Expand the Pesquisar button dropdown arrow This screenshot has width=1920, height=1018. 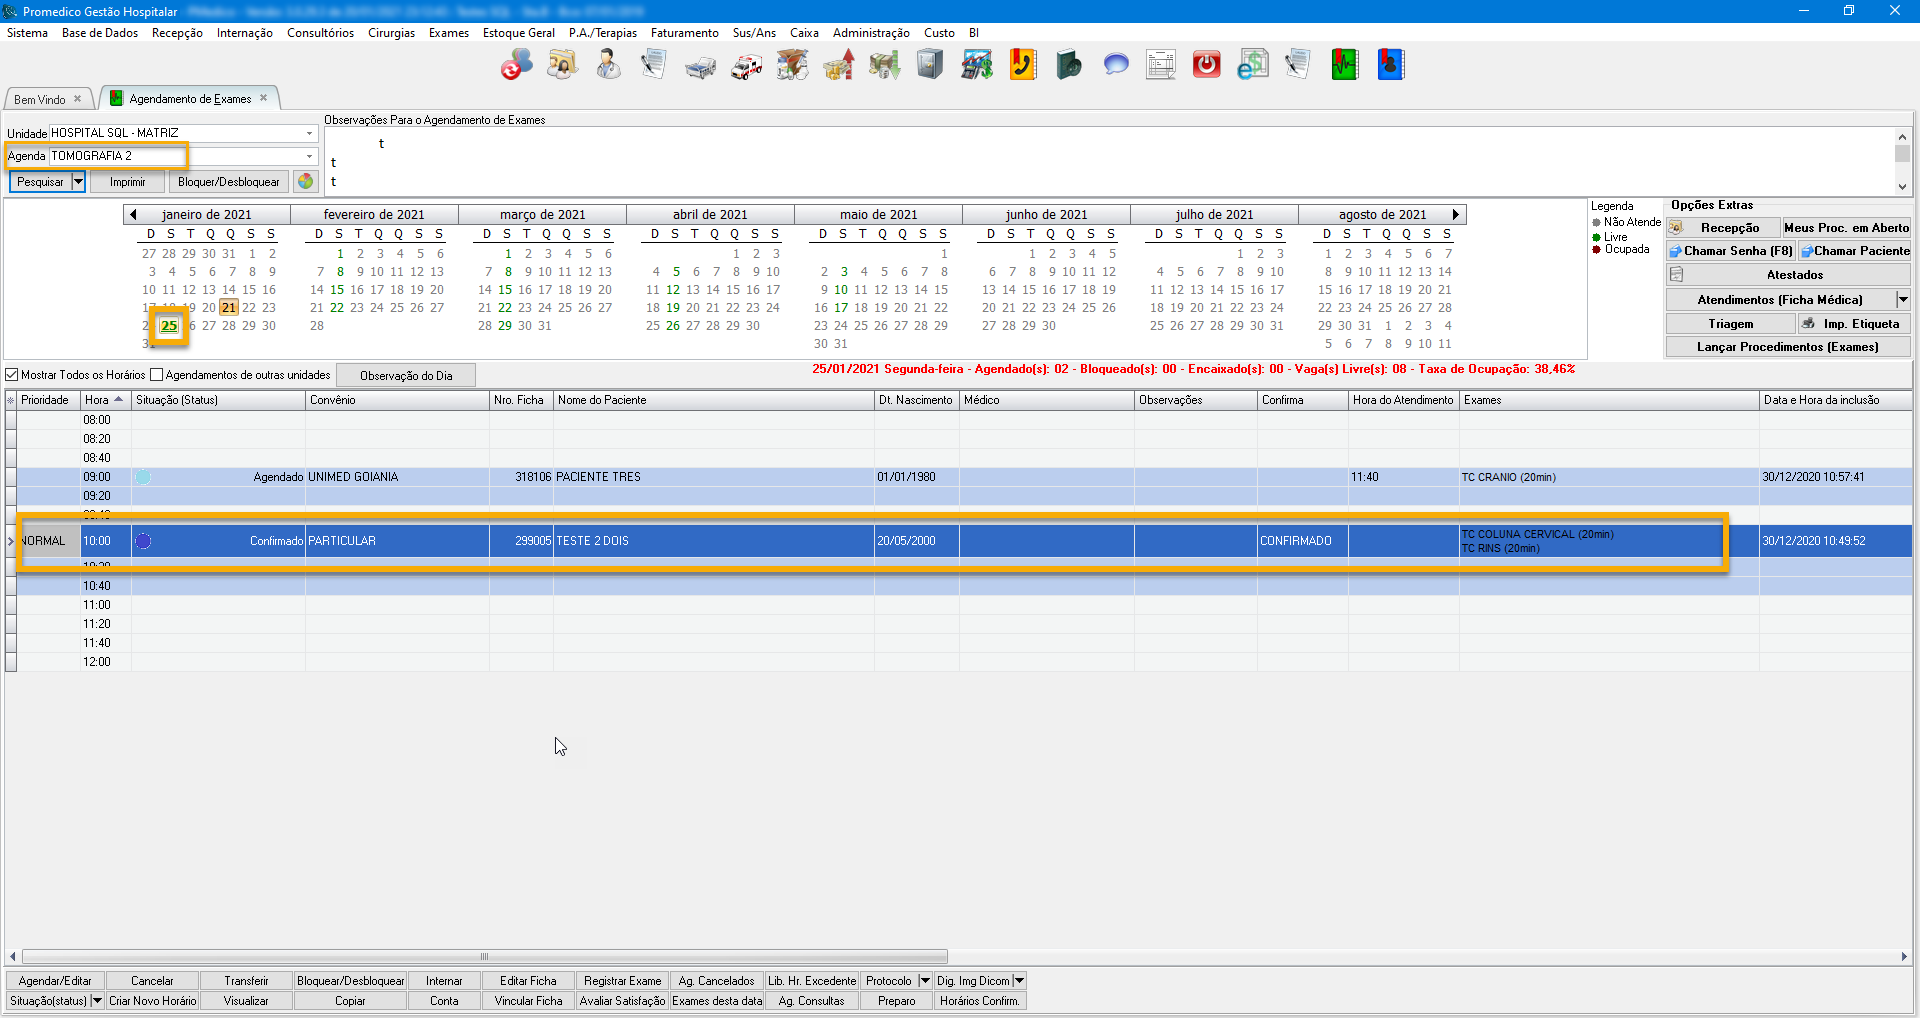(78, 182)
